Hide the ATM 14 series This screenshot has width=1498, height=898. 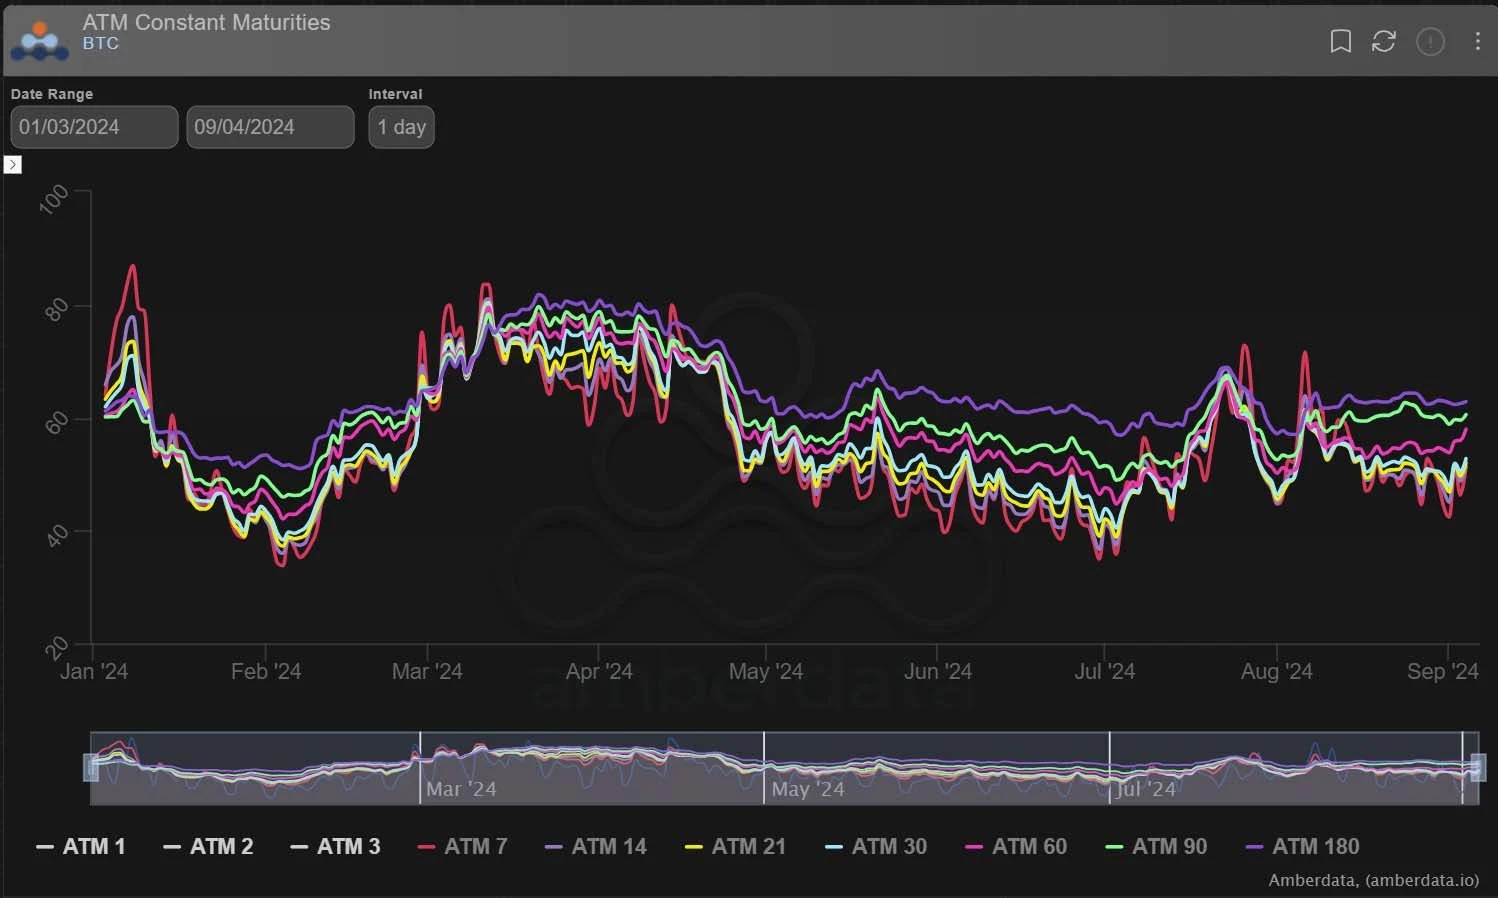(x=596, y=846)
